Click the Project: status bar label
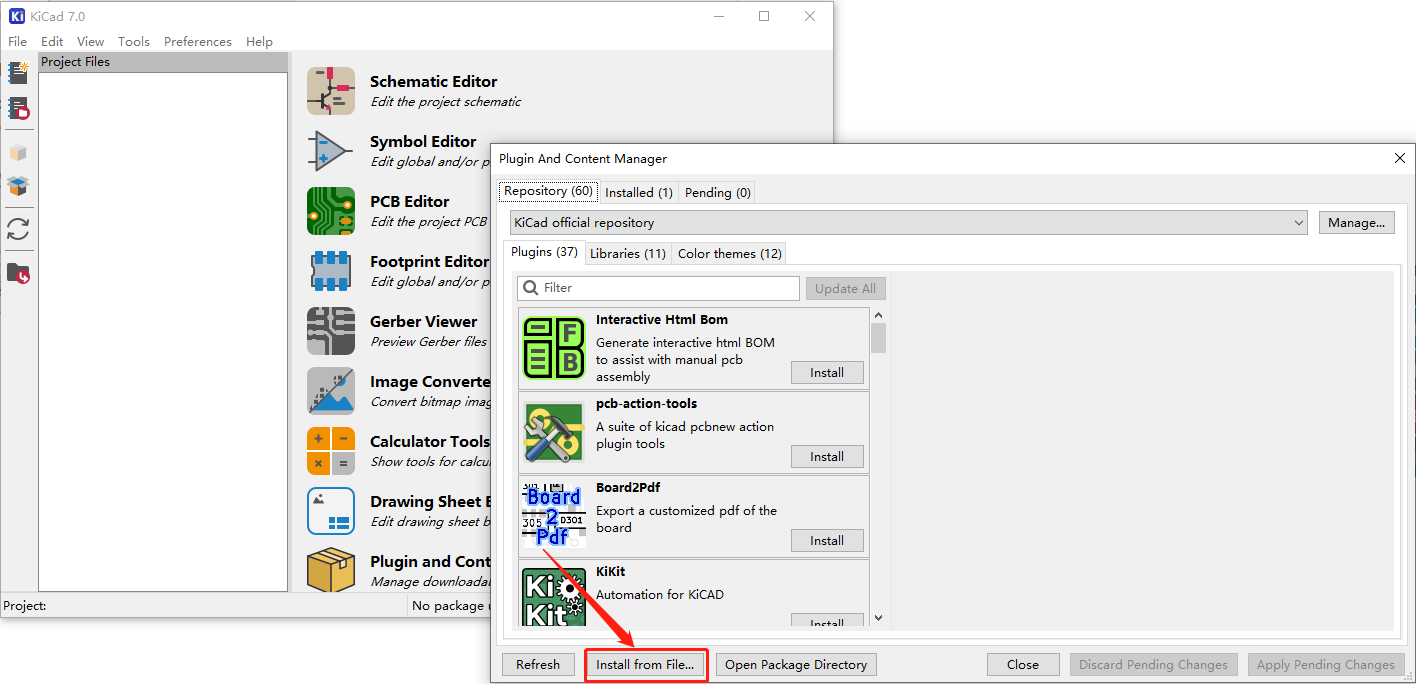 pyautogui.click(x=24, y=605)
